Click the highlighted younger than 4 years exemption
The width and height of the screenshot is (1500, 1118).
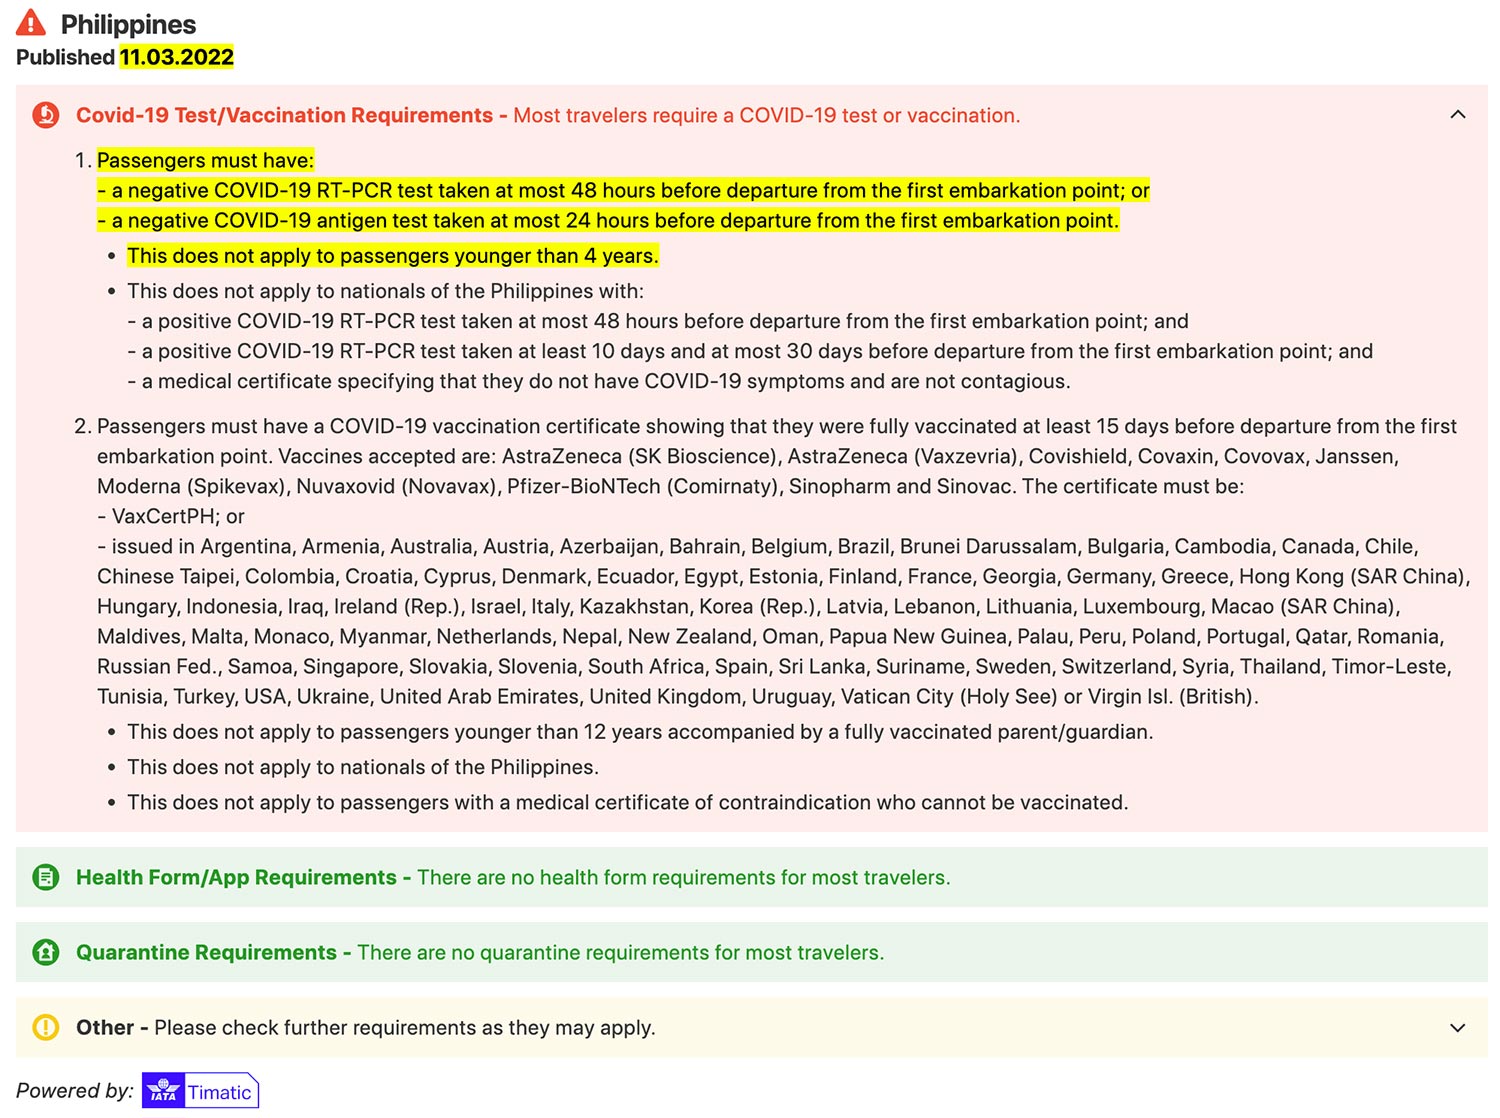tap(392, 256)
